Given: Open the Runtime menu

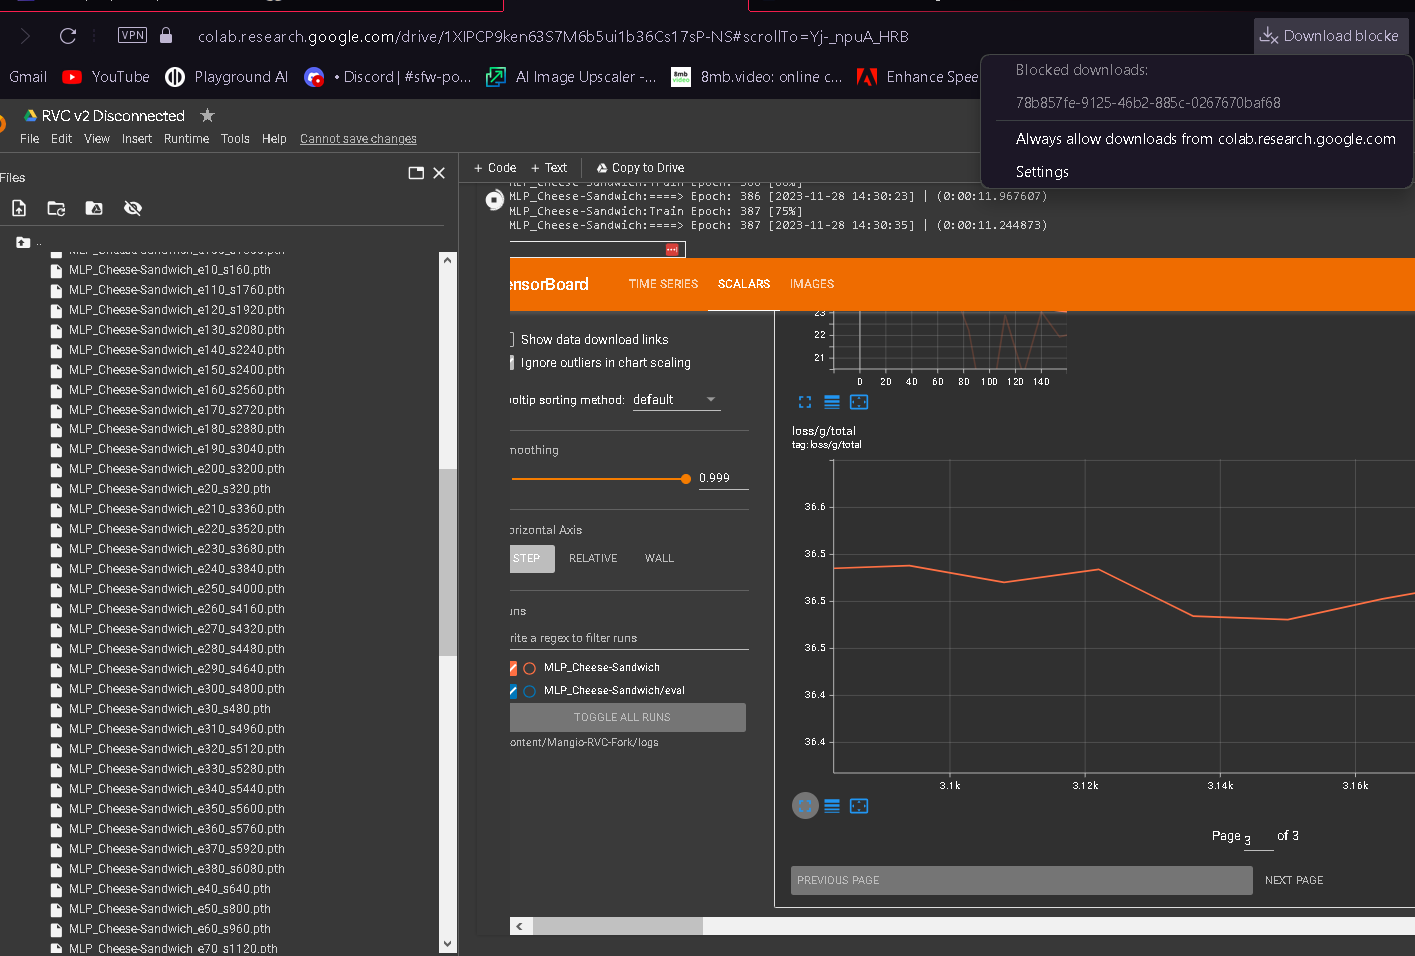Looking at the screenshot, I should (x=187, y=139).
